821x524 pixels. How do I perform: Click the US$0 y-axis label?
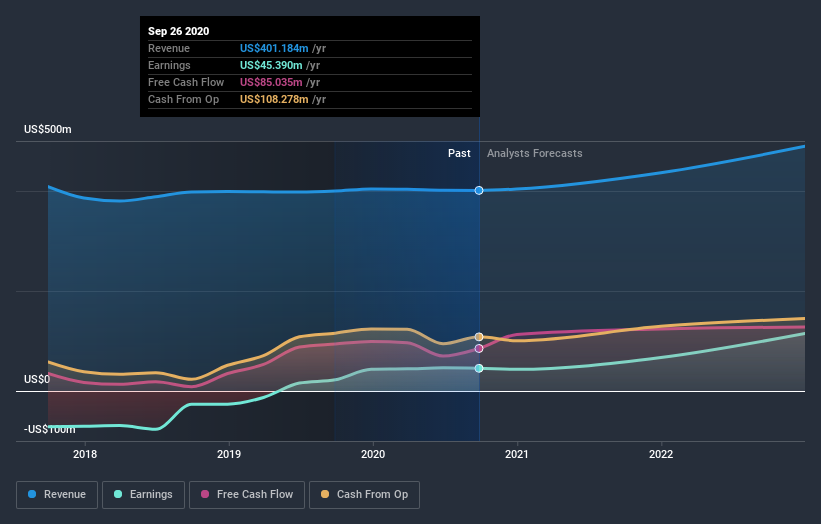tap(37, 379)
